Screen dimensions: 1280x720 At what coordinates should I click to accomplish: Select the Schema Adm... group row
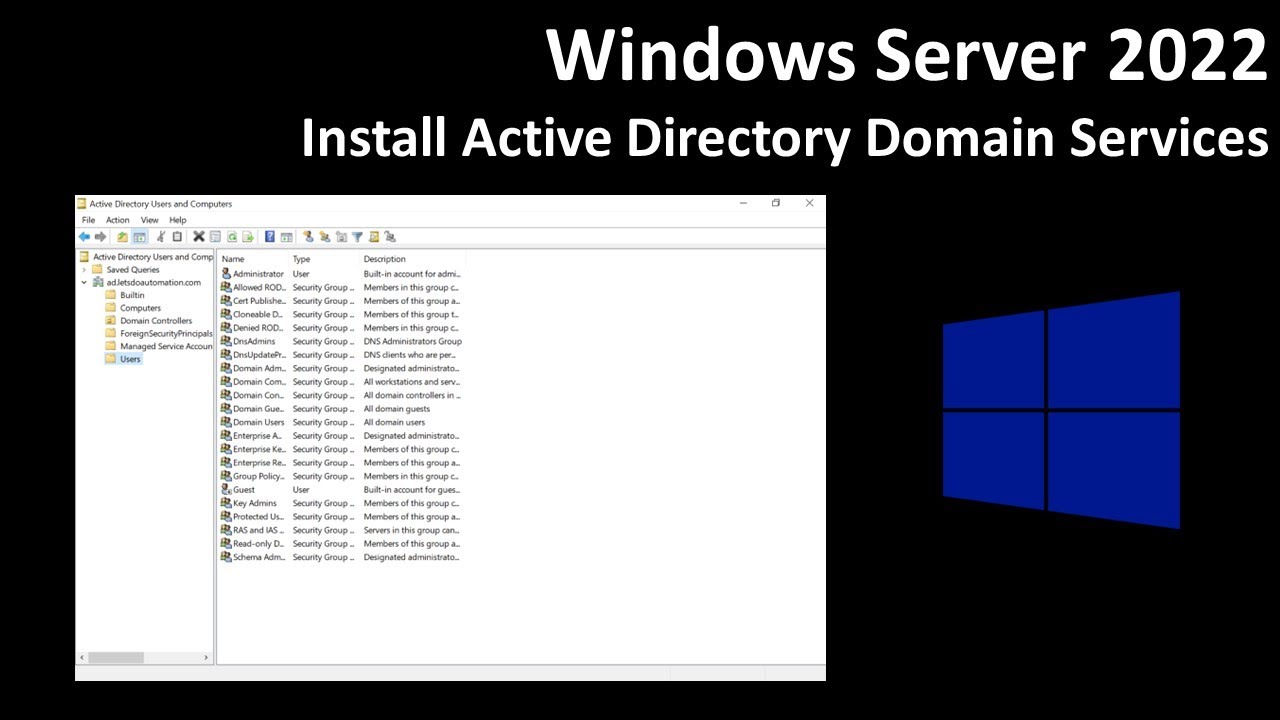(340, 557)
